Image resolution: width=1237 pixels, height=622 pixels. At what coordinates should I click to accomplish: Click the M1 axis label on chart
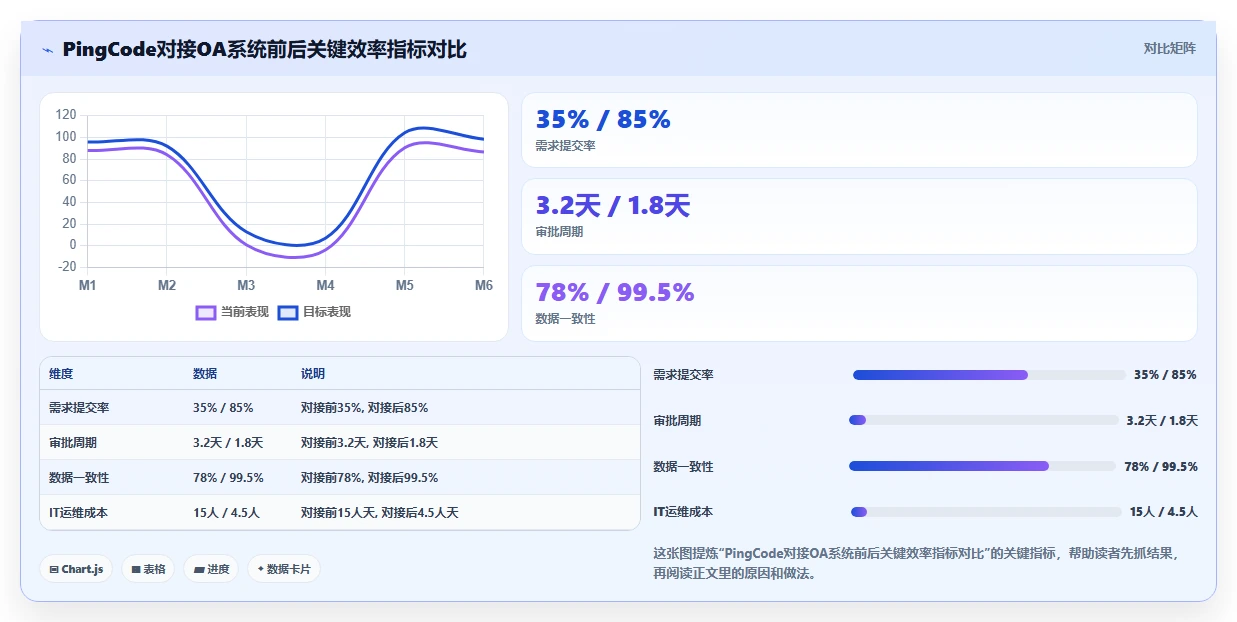(x=88, y=285)
